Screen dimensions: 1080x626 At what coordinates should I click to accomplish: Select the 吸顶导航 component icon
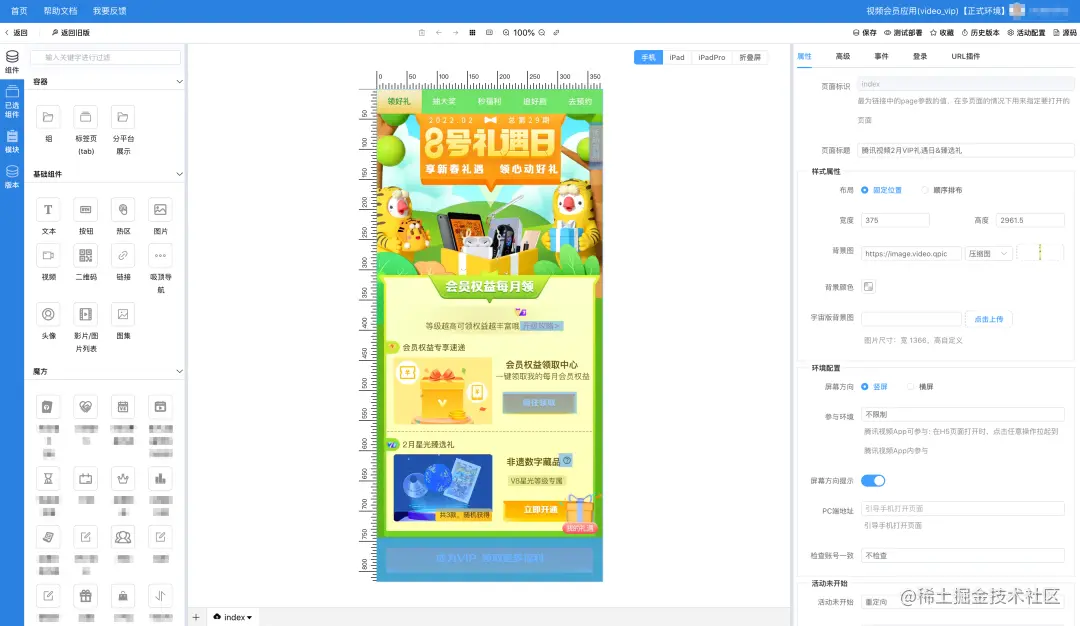click(x=160, y=257)
